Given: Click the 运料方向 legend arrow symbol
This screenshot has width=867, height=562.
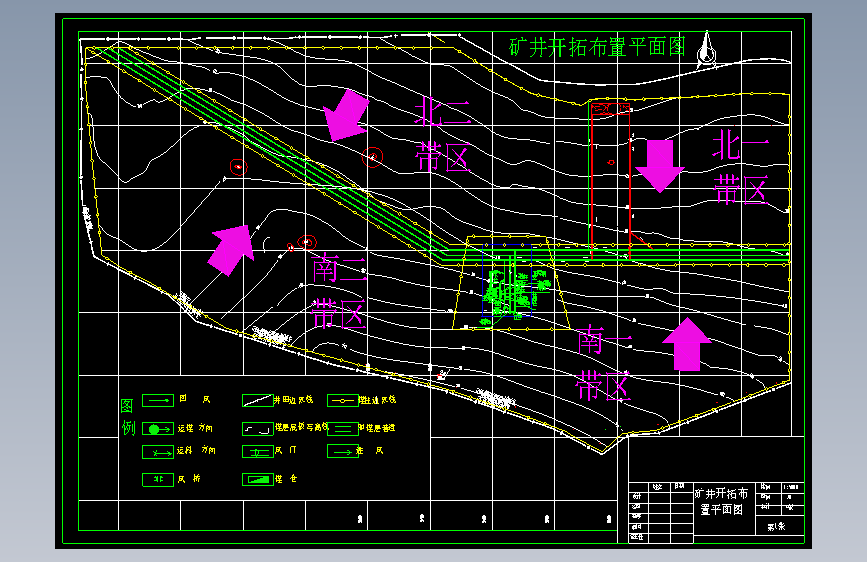Looking at the screenshot, I should tap(158, 452).
